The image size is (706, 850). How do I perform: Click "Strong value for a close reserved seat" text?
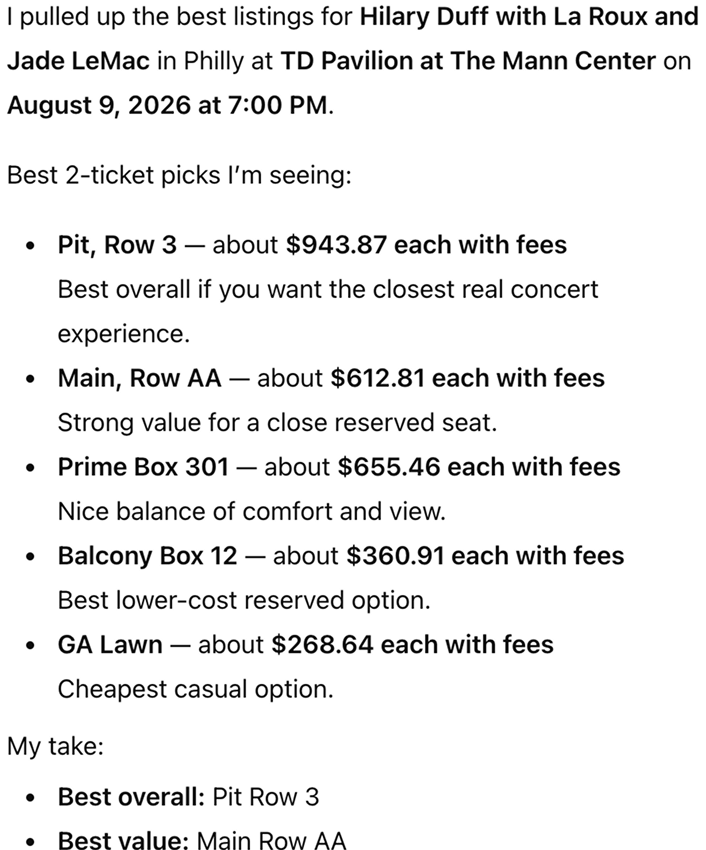[277, 422]
